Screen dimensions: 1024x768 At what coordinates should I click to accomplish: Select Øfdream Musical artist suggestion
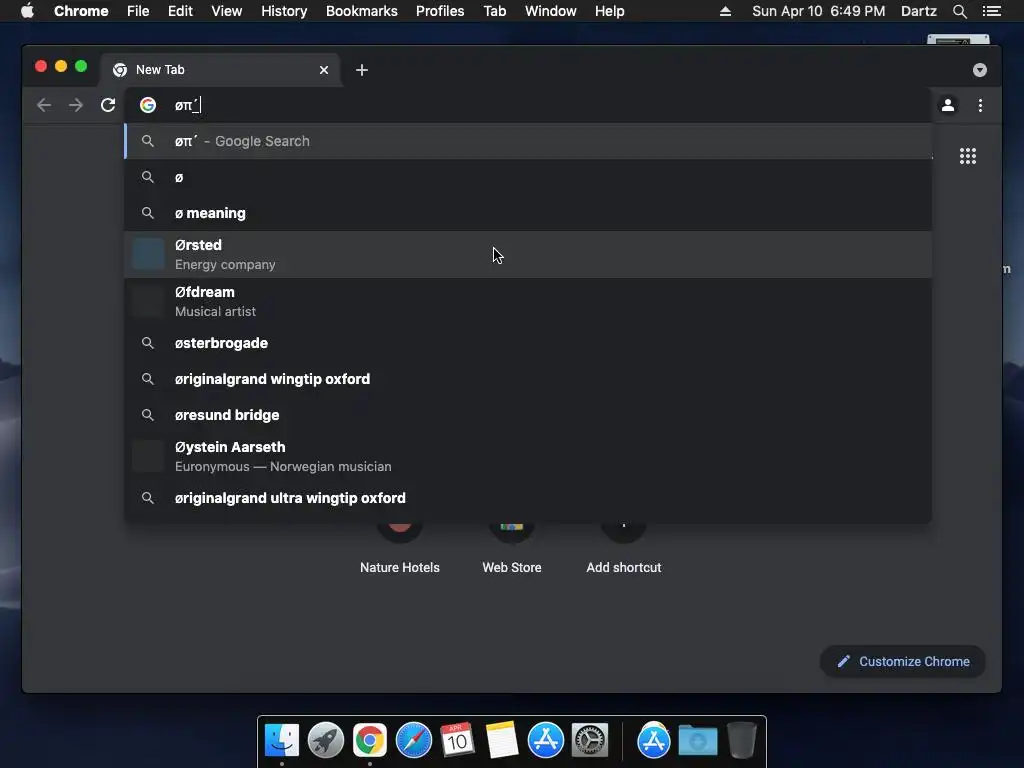point(528,302)
